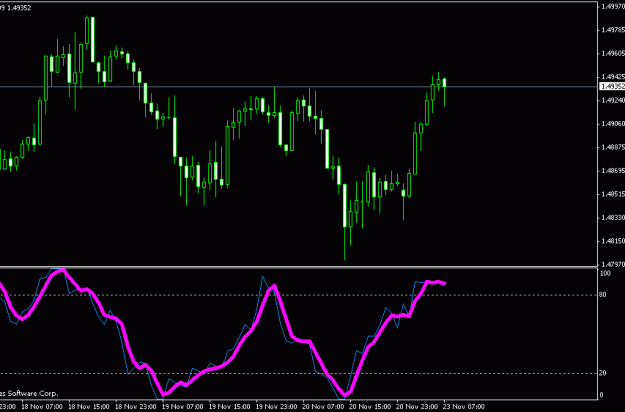Click the "18 Nov 15:00" time label
This screenshot has height=412, width=625.
click(x=89, y=407)
